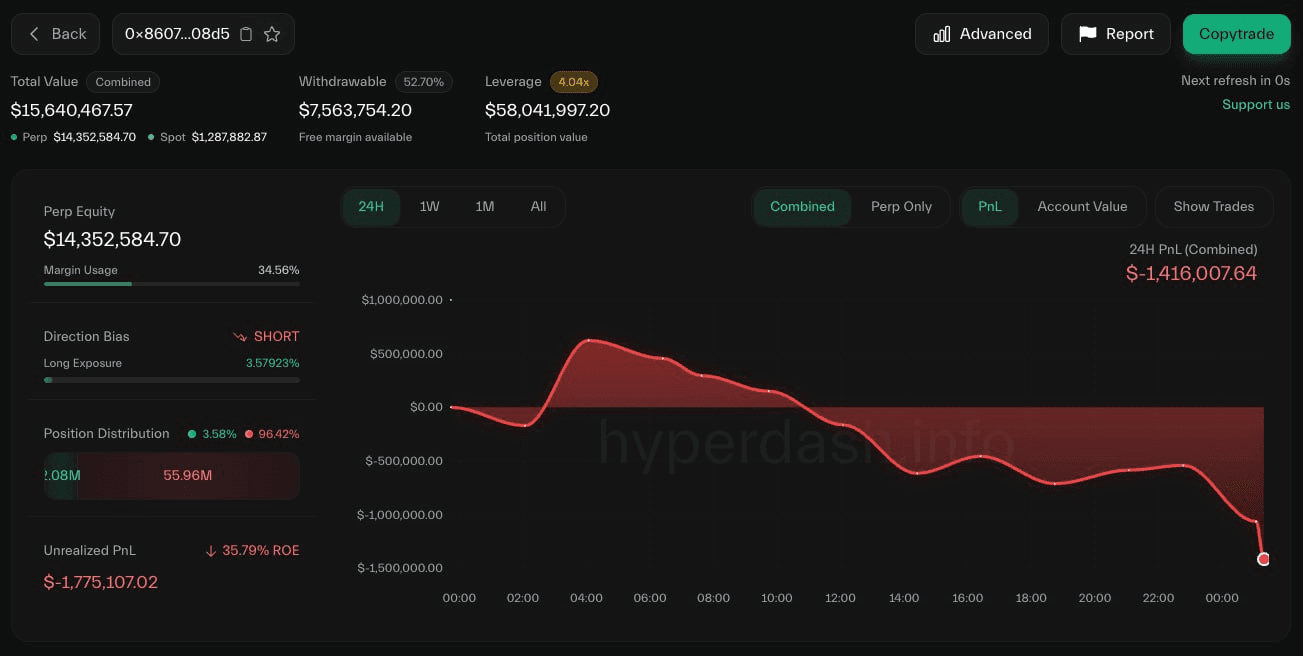This screenshot has height=656, width=1303.
Task: Click the 35.79% ROE label
Action: (x=260, y=550)
